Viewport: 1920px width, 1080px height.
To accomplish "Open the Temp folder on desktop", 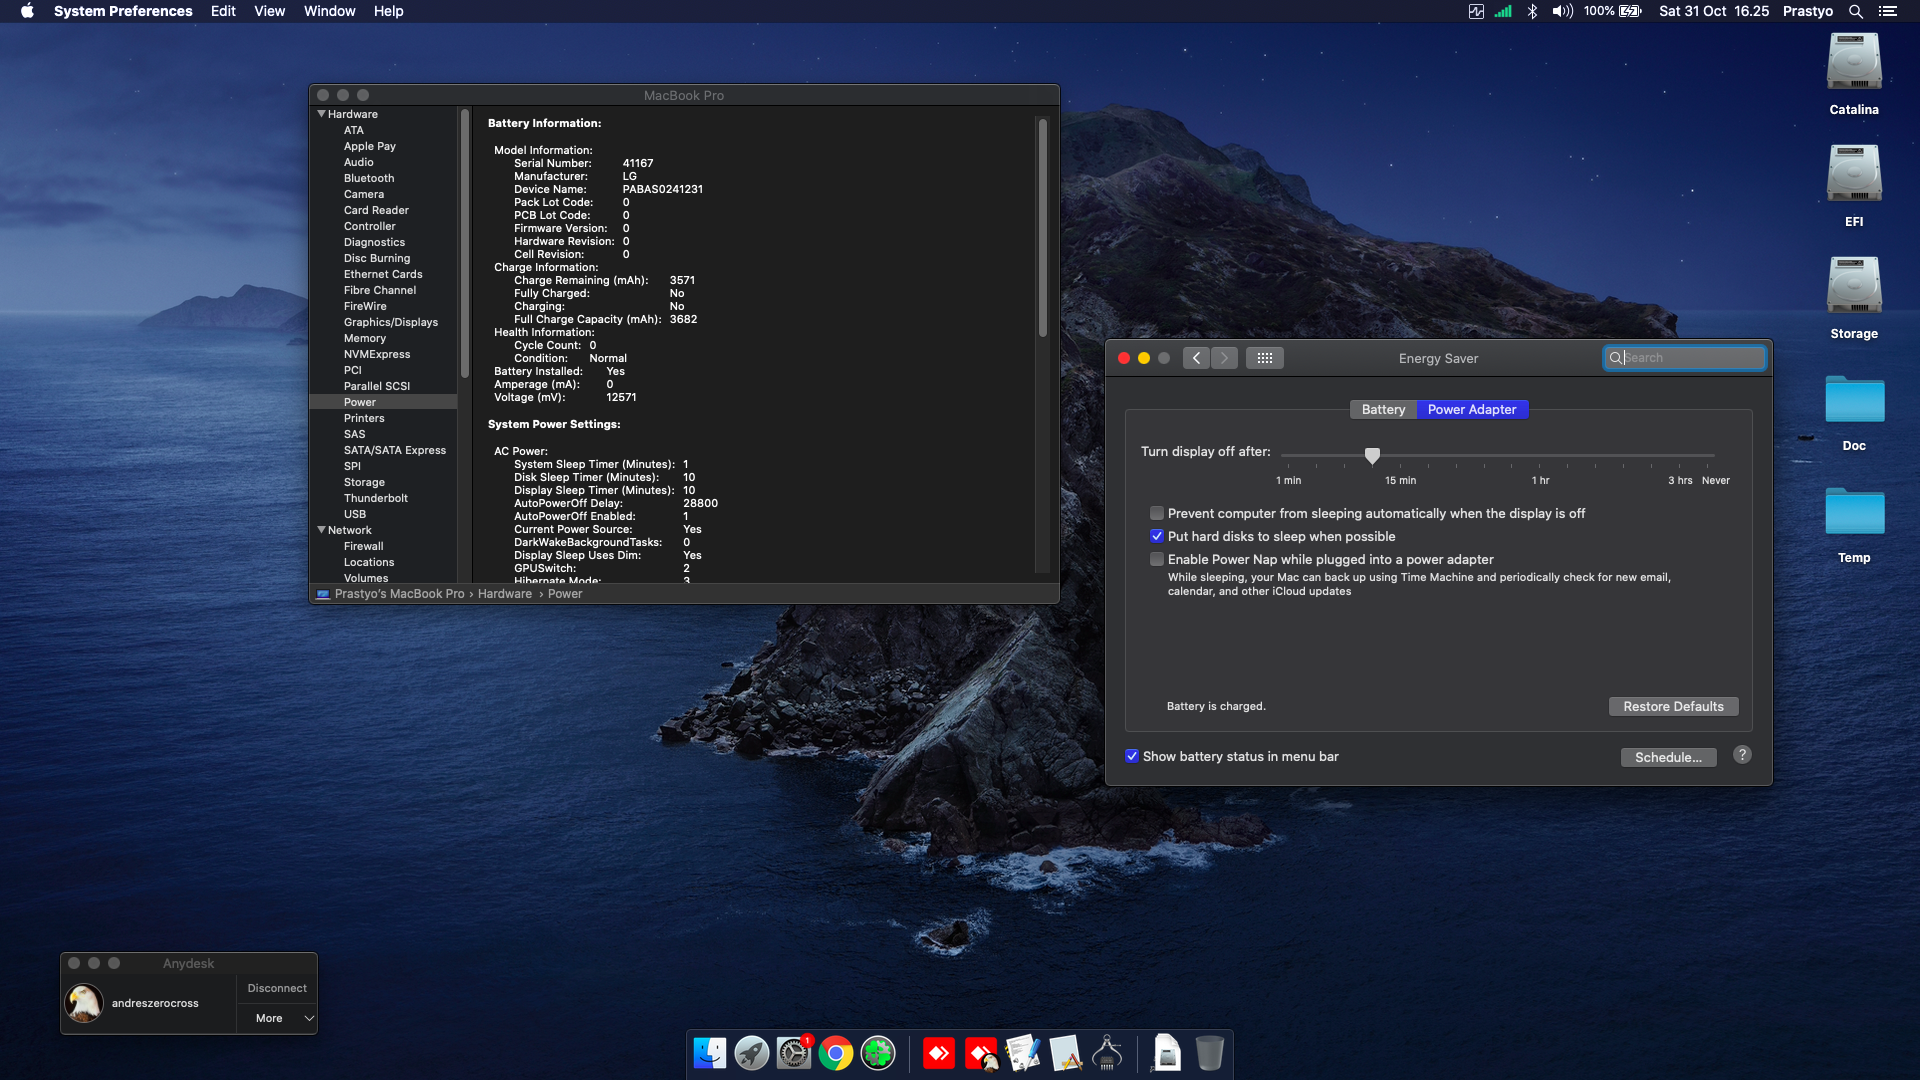I will tap(1854, 512).
